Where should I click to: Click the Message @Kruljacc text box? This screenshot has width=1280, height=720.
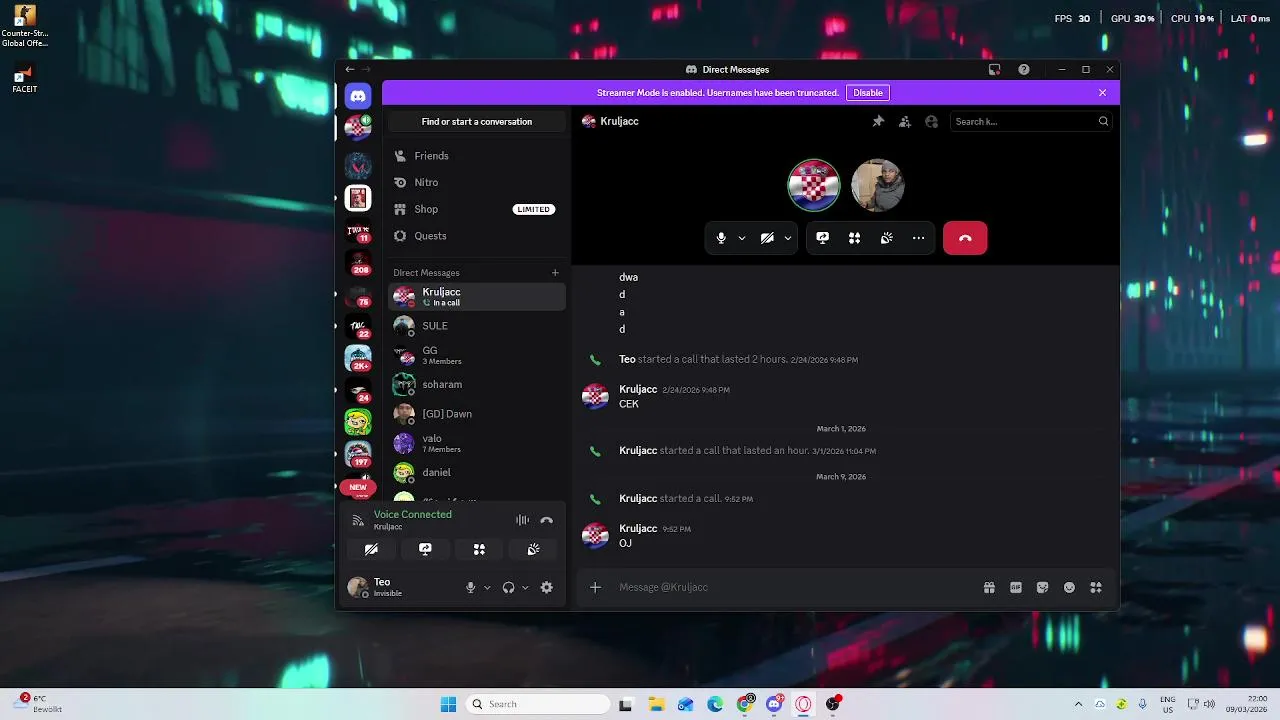click(x=790, y=587)
